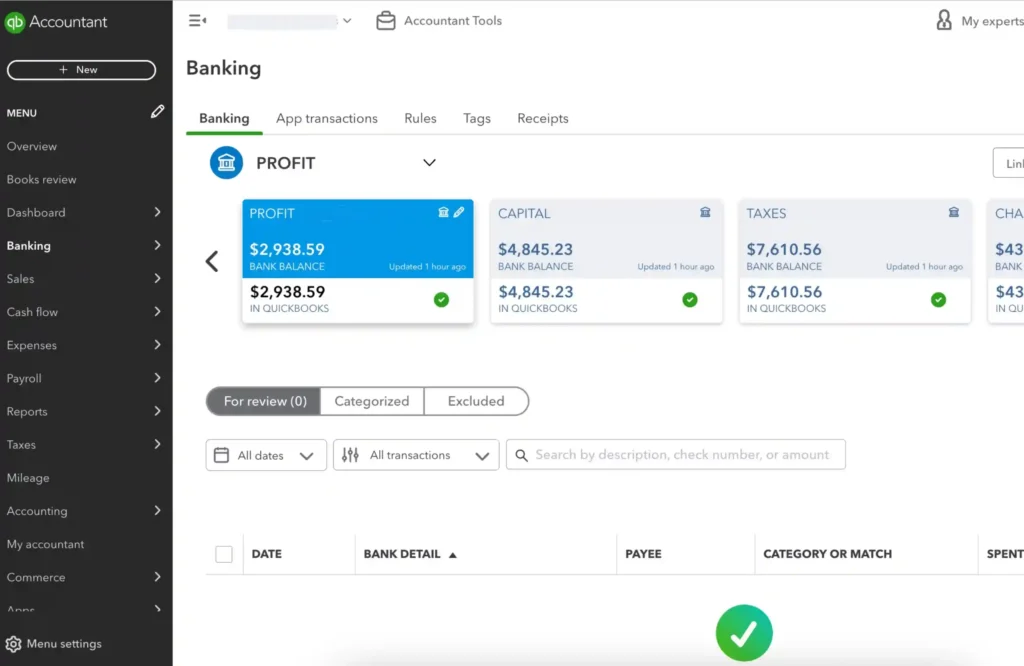Switch to the Rules tab
Viewport: 1024px width, 666px height.
(420, 119)
